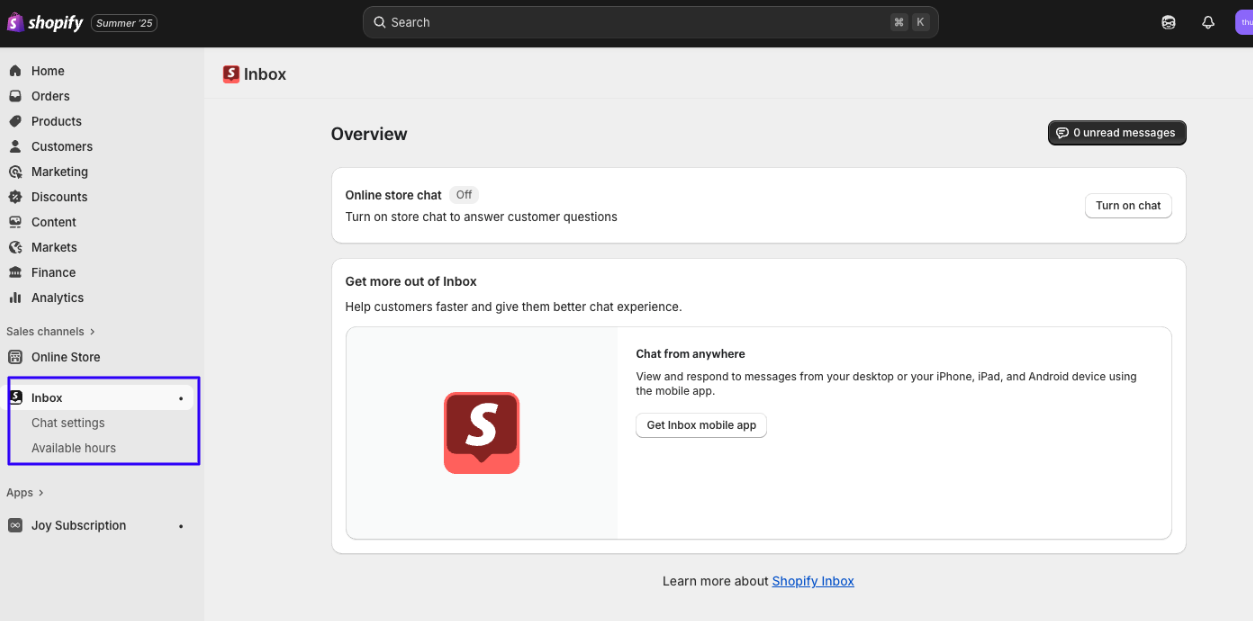Click 'Get more out of Inbox' heading
The width and height of the screenshot is (1253, 621).
[411, 282]
